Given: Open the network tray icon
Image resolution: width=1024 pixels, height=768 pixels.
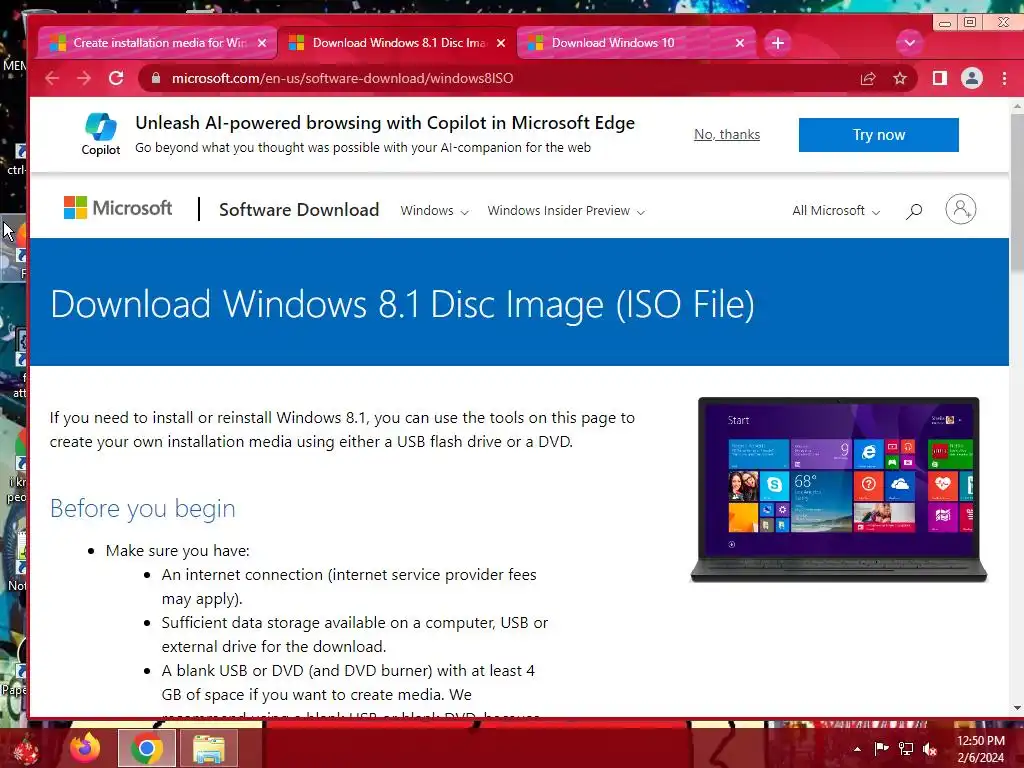Looking at the screenshot, I should (x=906, y=748).
